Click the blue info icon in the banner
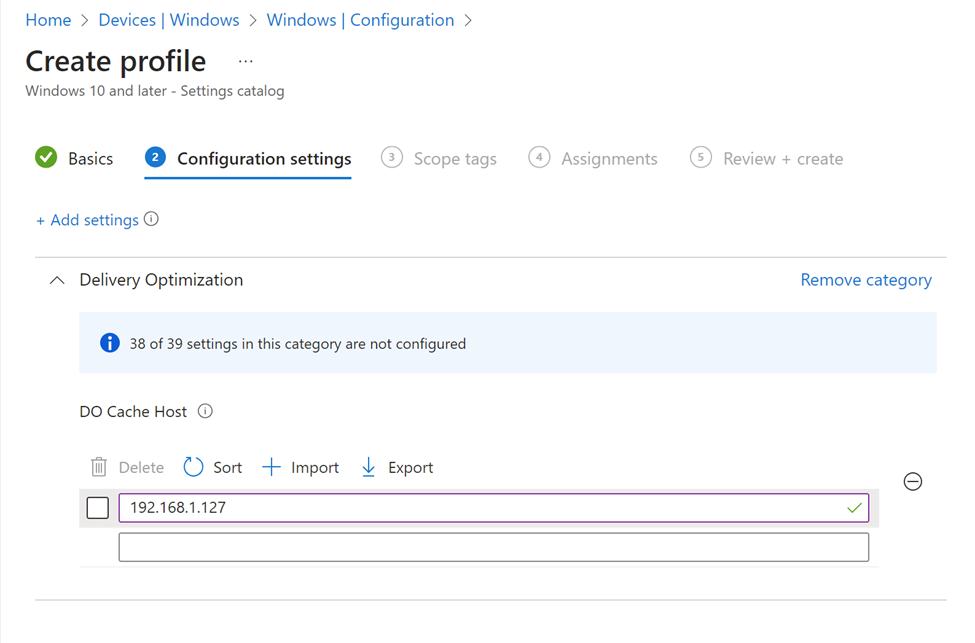The height and width of the screenshot is (643, 975). coord(110,342)
